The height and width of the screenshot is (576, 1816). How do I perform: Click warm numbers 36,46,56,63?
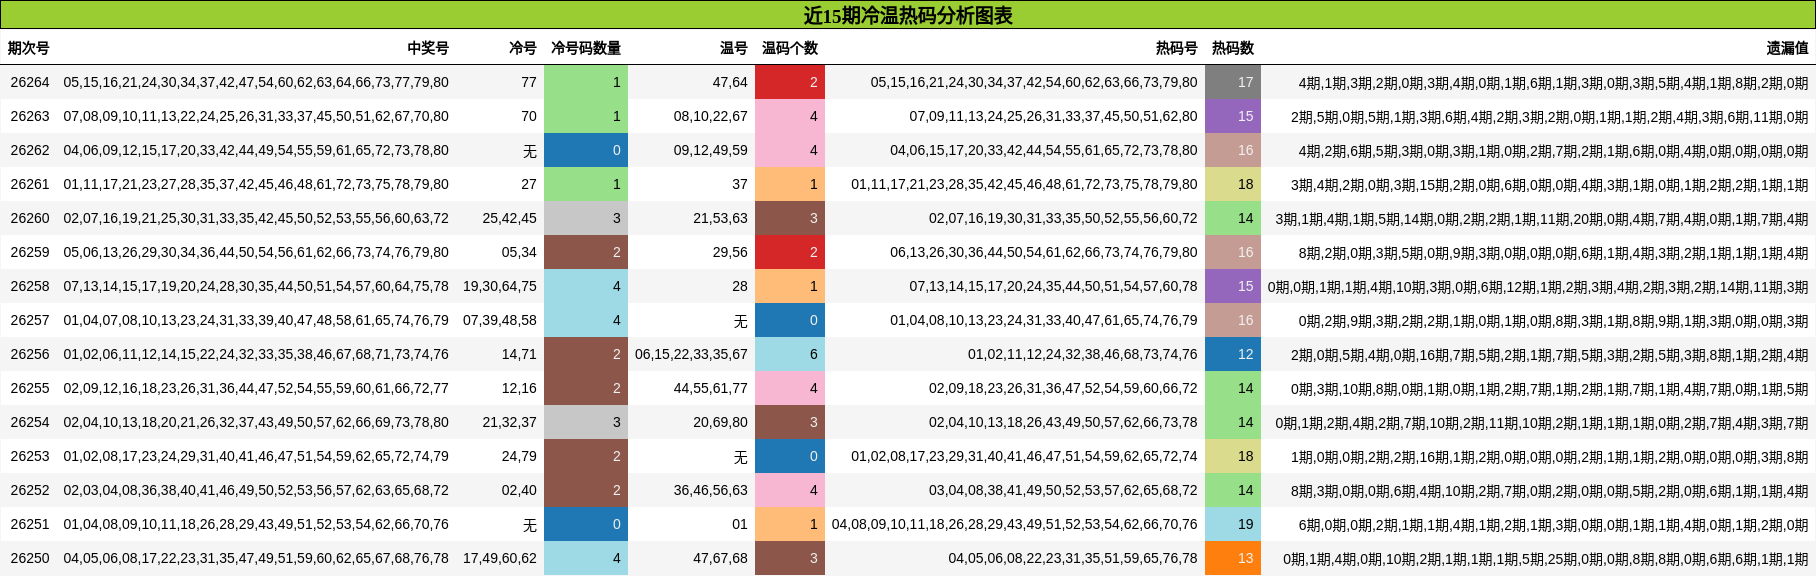click(711, 490)
